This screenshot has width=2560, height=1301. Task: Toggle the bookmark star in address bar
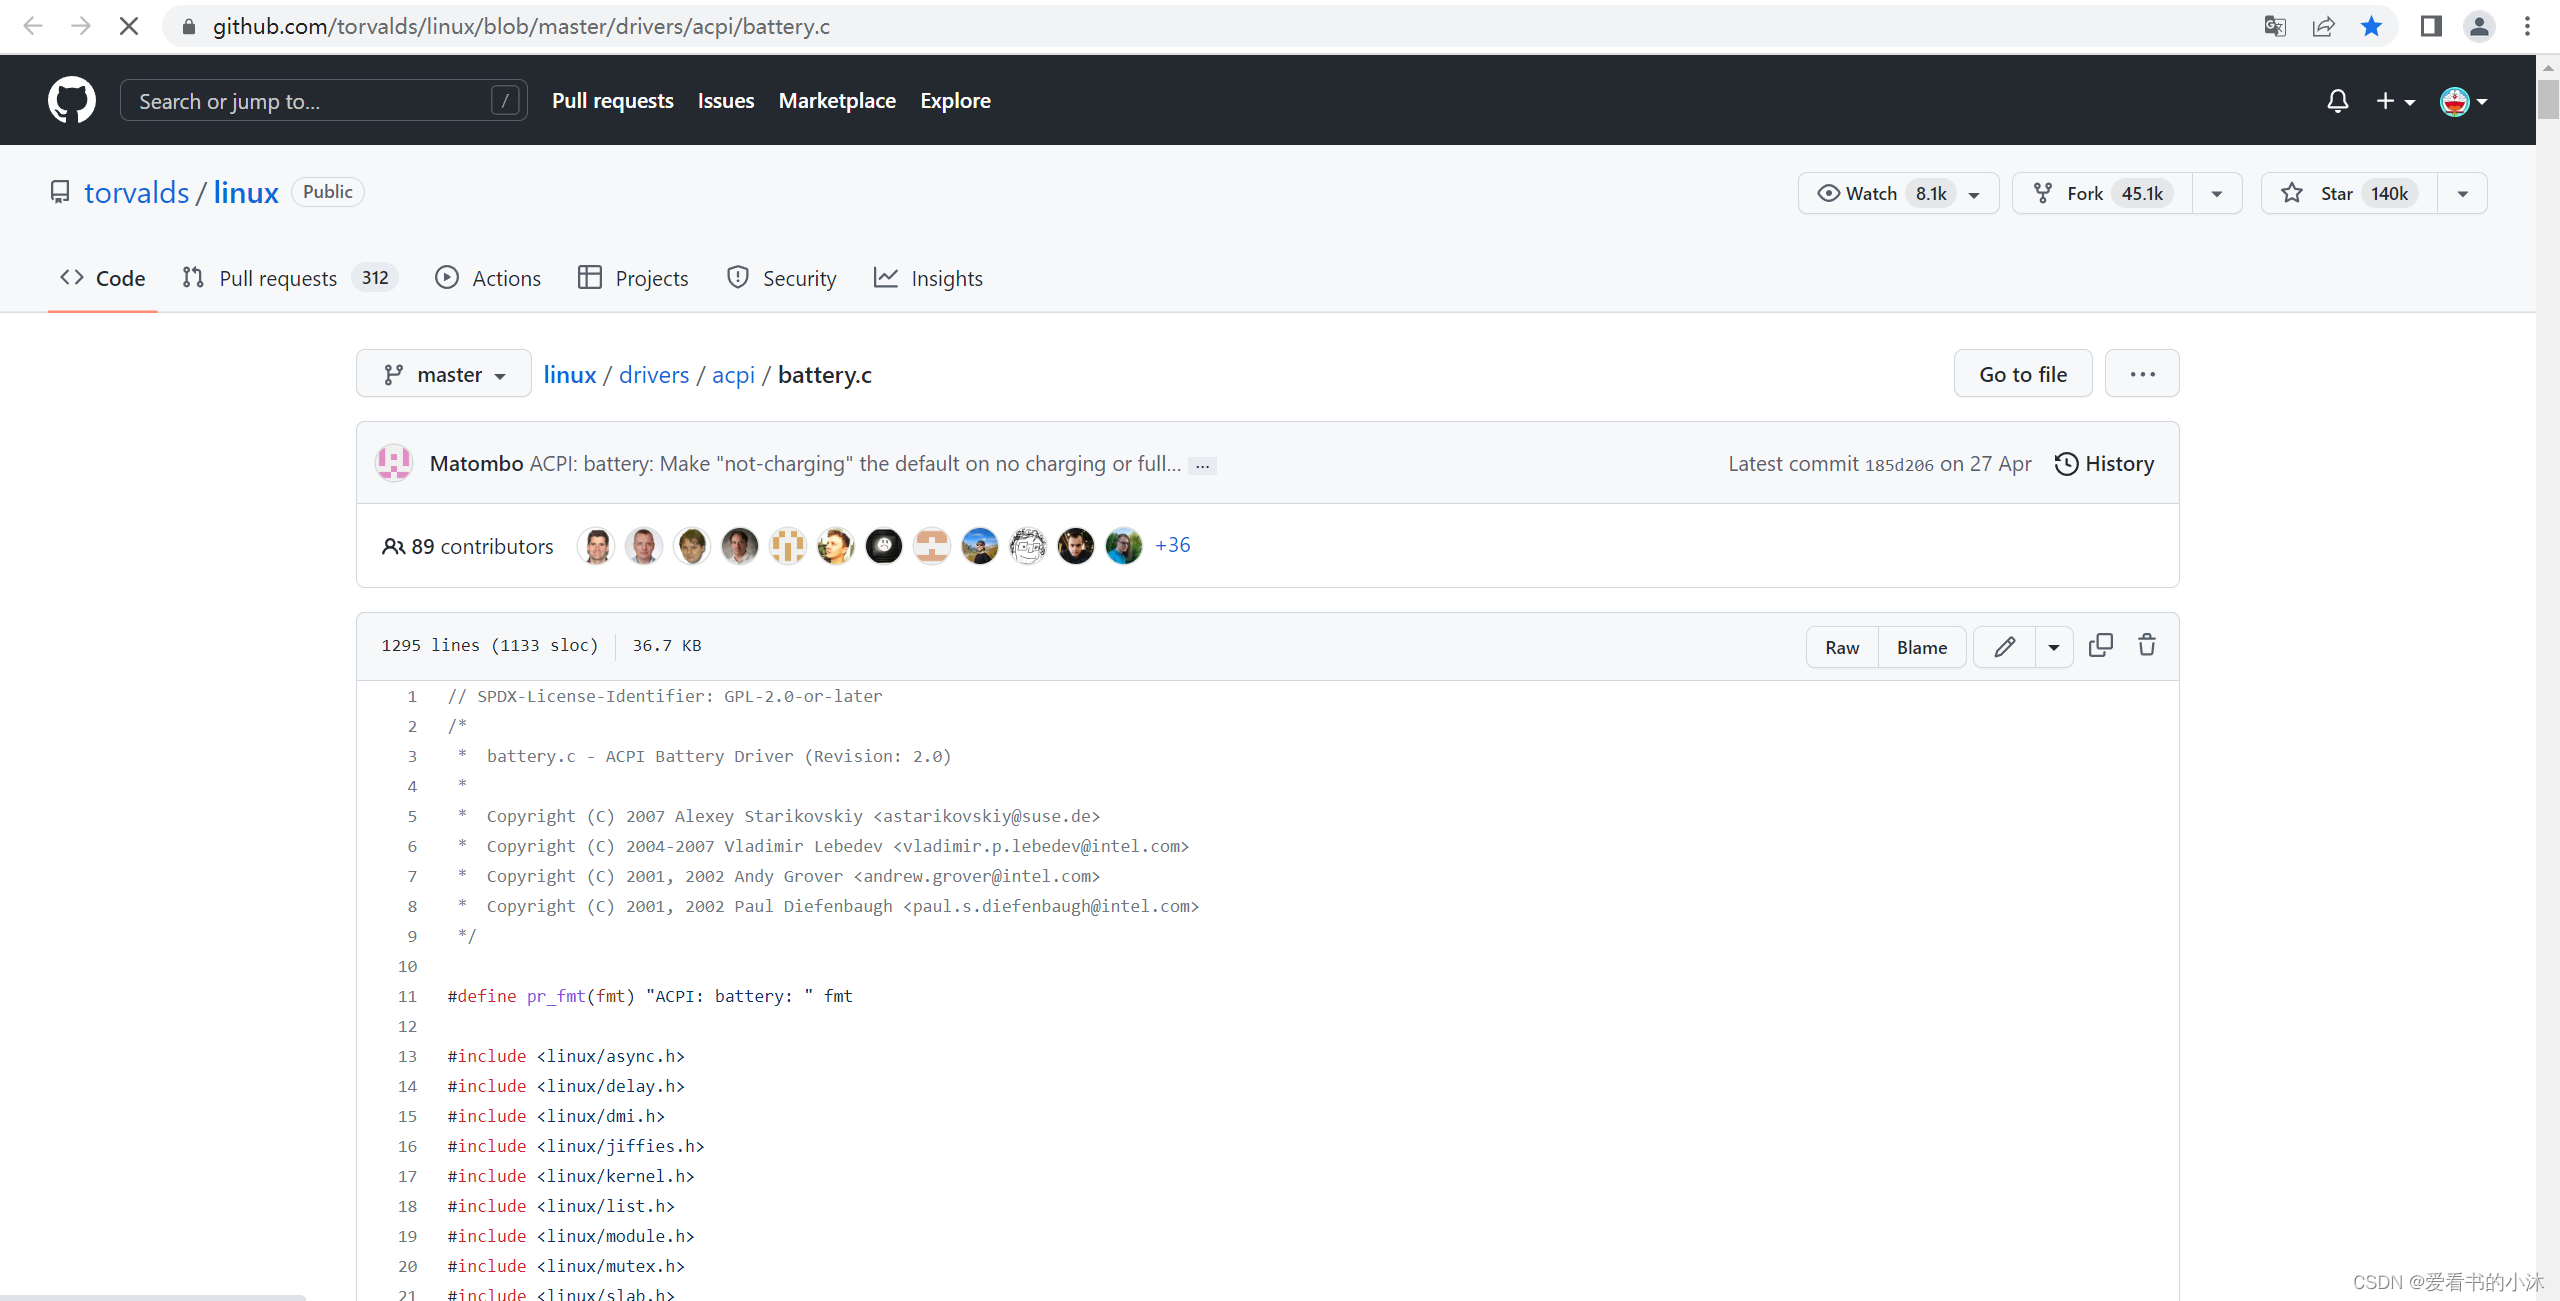[x=2371, y=26]
